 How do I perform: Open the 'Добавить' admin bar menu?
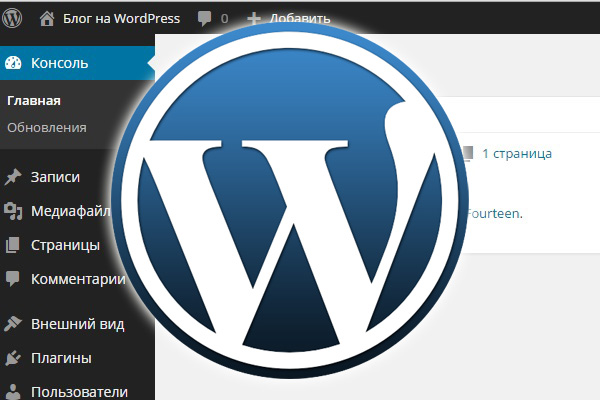[x=300, y=18]
